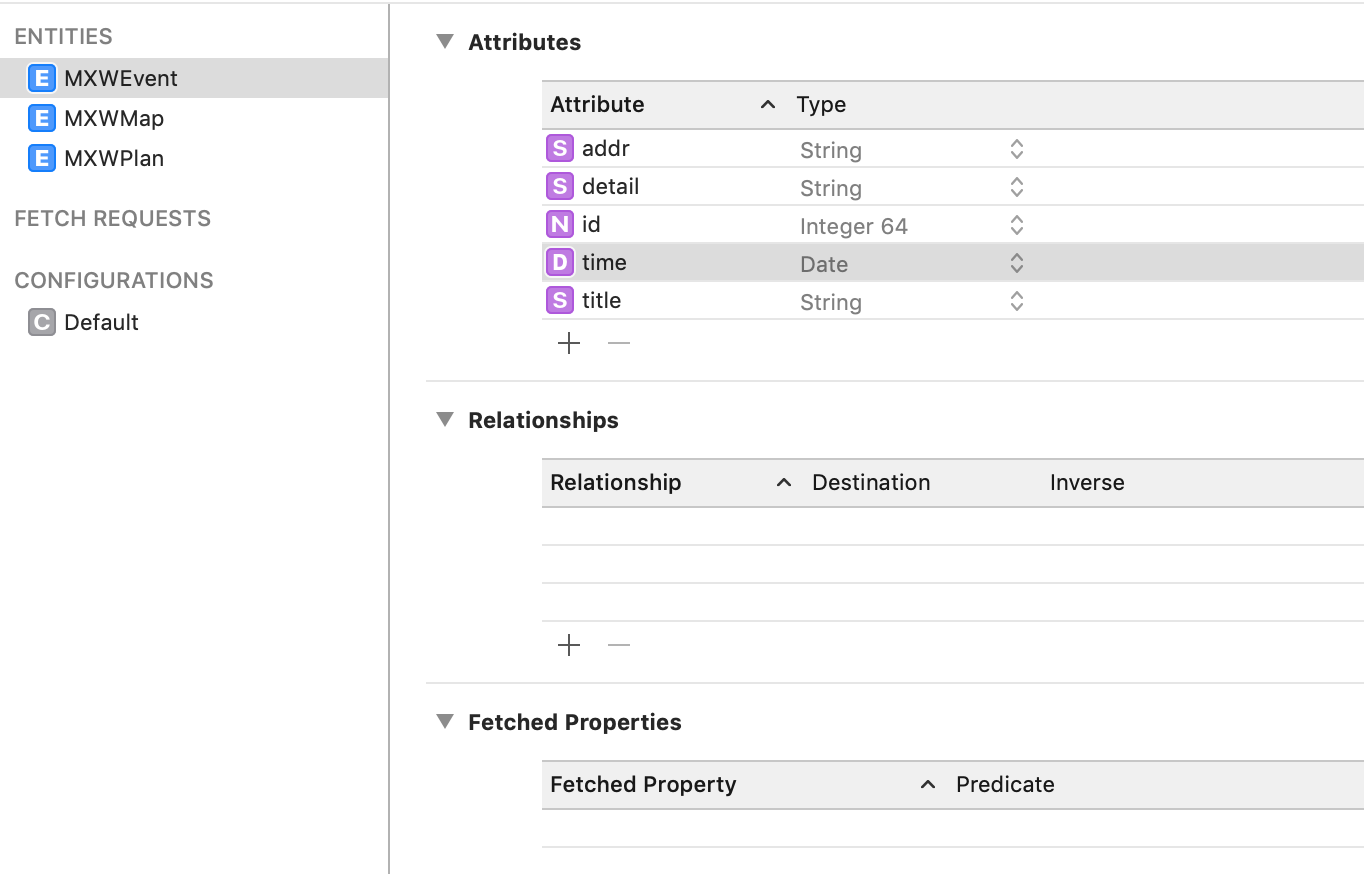1364x874 pixels.
Task: Click the String icon beside title
Action: coord(560,300)
